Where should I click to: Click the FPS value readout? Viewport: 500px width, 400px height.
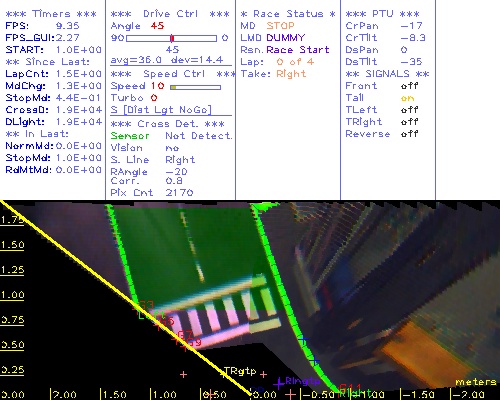pyautogui.click(x=67, y=26)
